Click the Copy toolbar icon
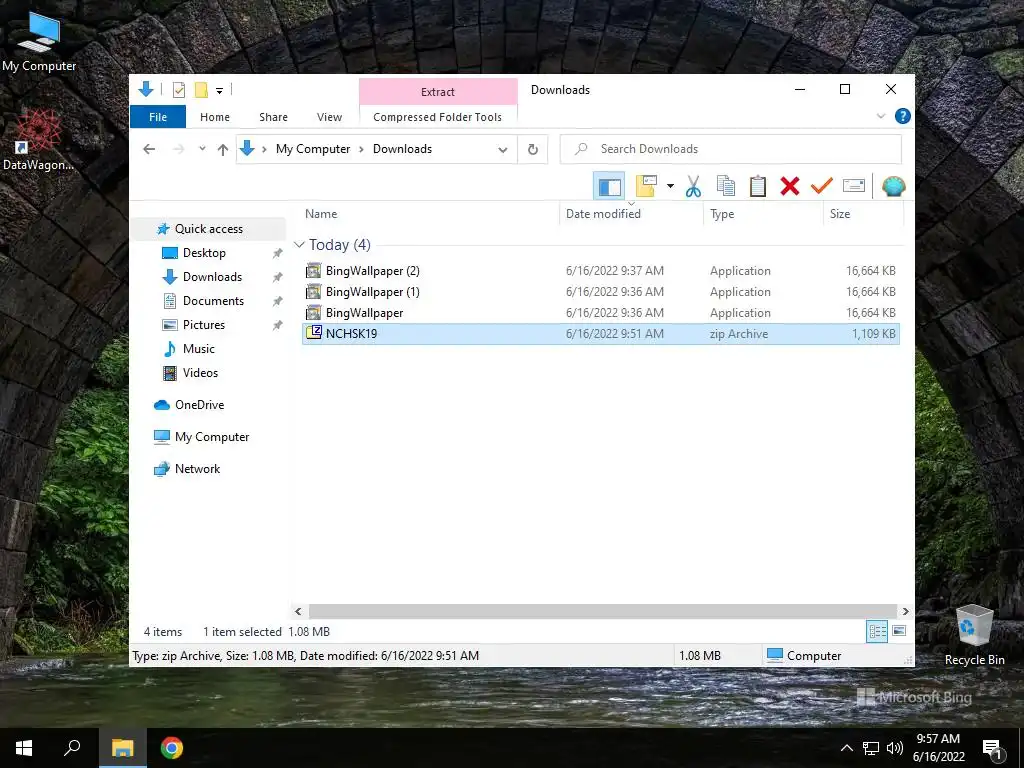Image resolution: width=1024 pixels, height=768 pixels. tap(726, 186)
